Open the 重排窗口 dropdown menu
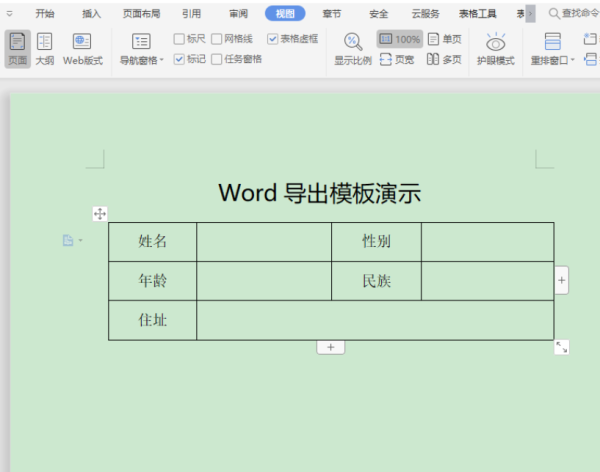The width and height of the screenshot is (600, 472). point(553,60)
